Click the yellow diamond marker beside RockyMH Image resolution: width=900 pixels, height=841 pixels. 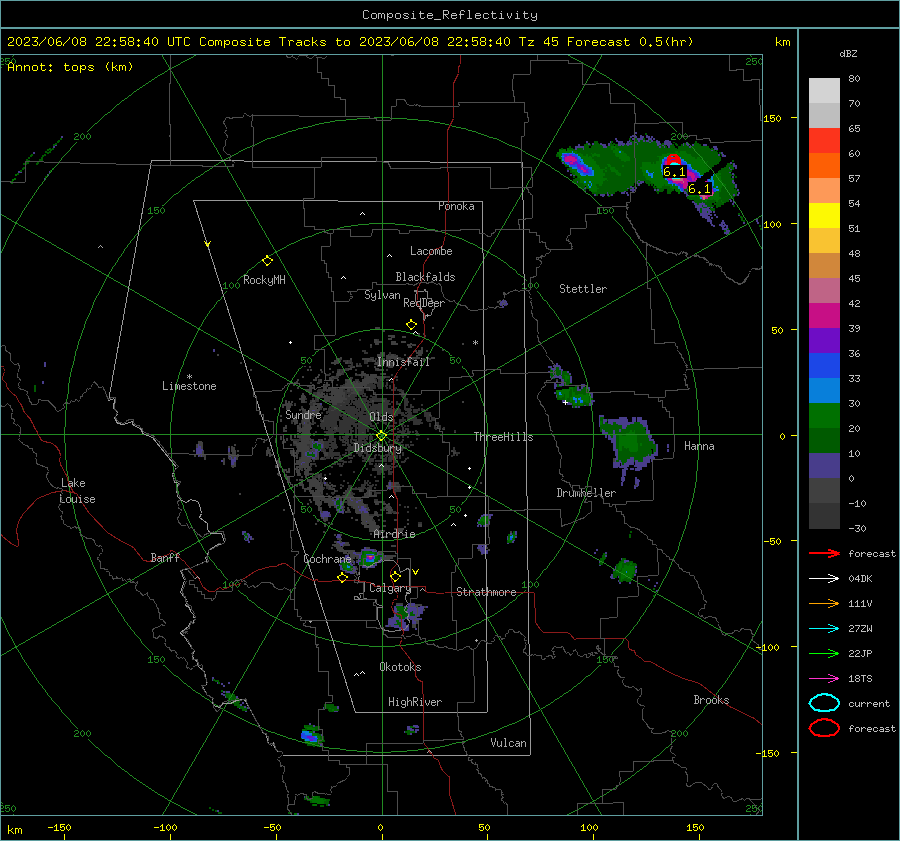pos(267,261)
